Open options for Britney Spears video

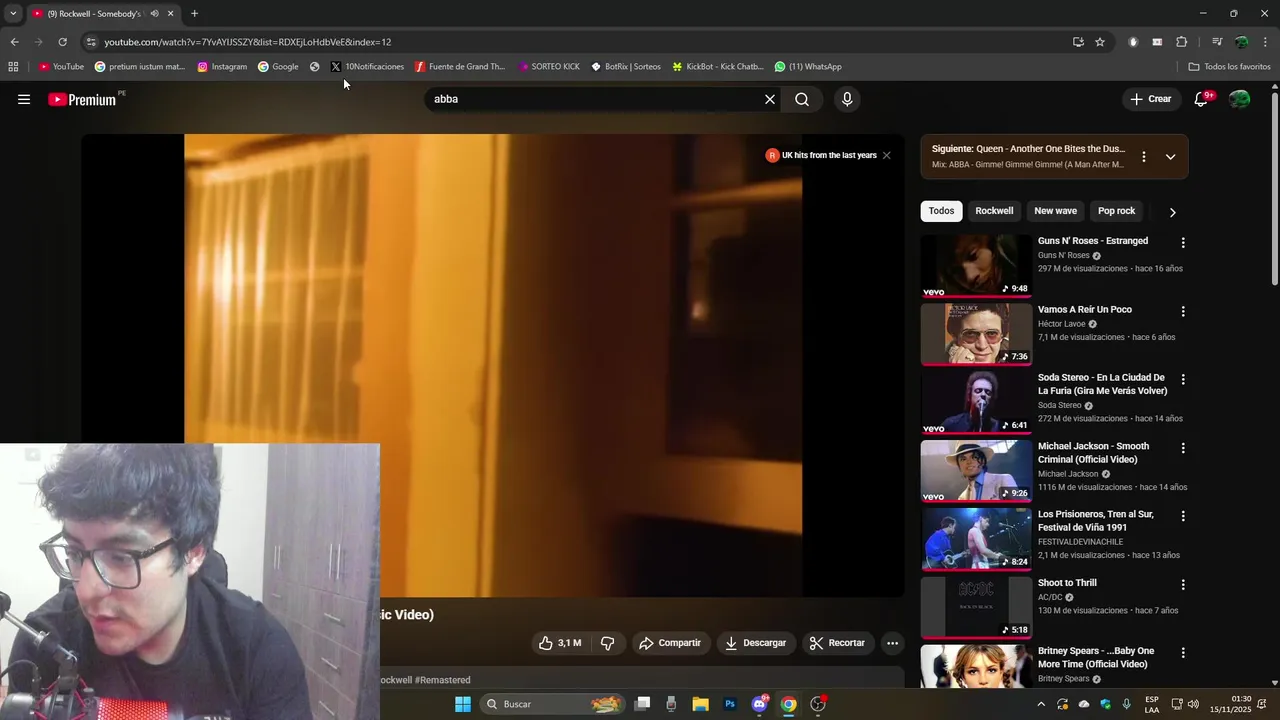1183,653
